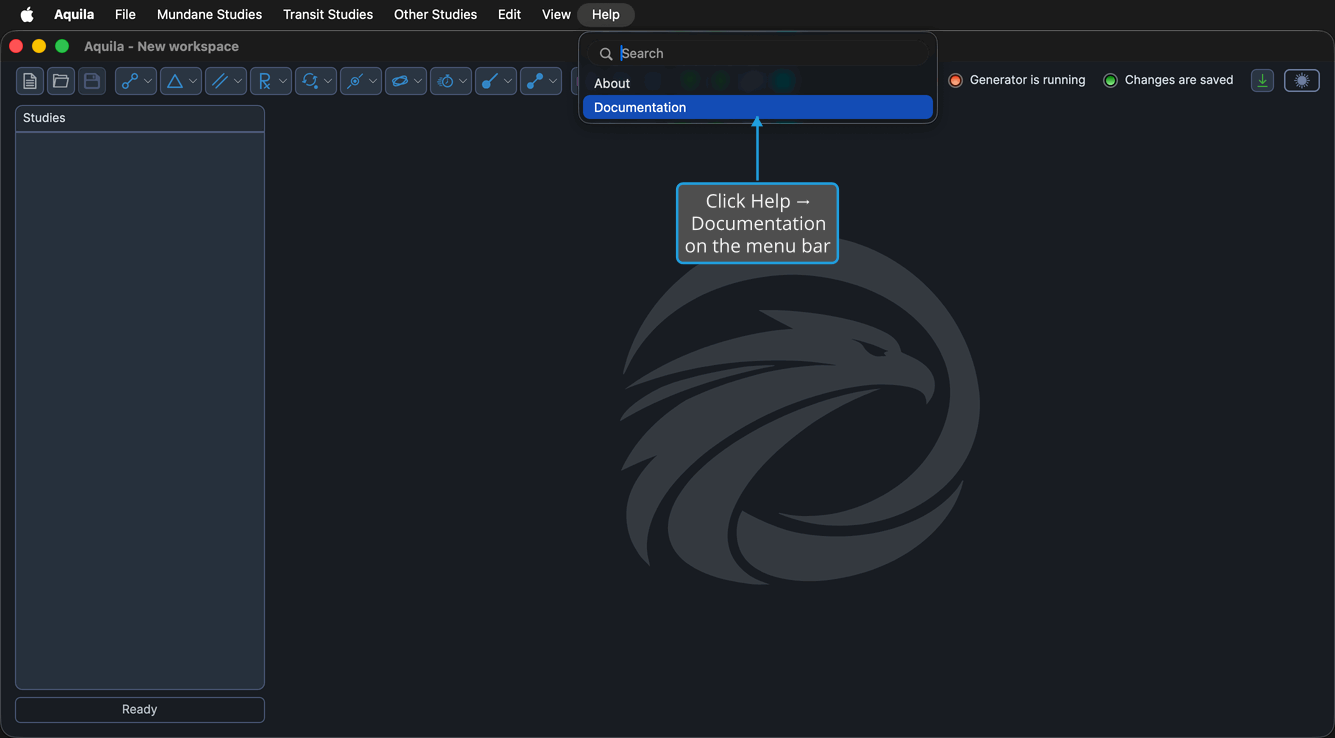
Task: Click the green download arrow icon
Action: (1262, 81)
